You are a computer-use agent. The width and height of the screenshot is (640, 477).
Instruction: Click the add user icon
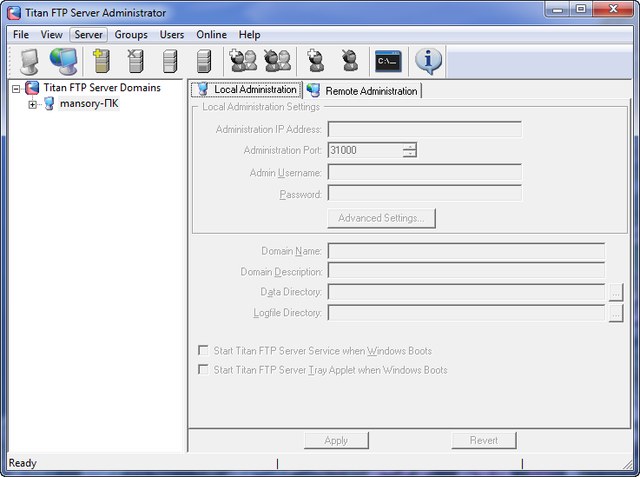coord(316,61)
